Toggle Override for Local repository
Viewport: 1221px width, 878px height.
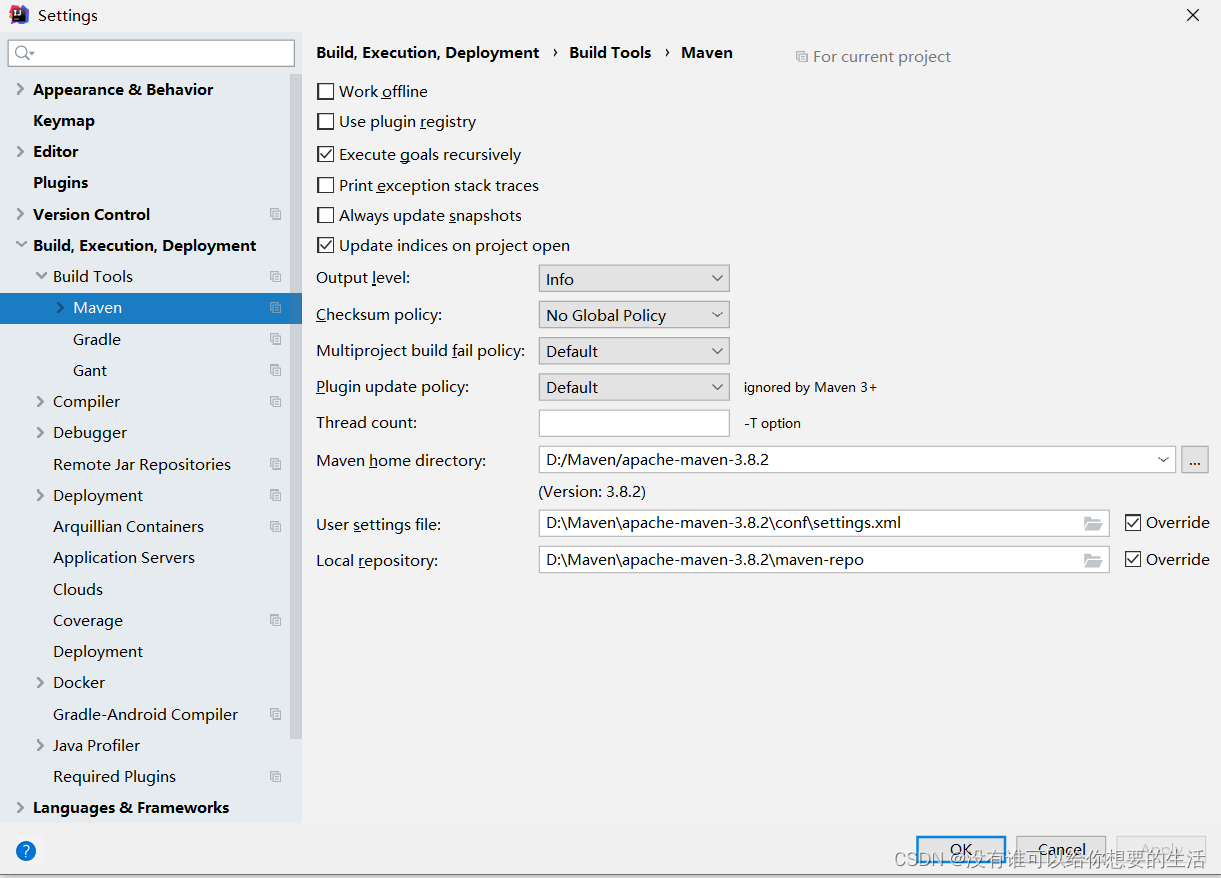coord(1133,559)
